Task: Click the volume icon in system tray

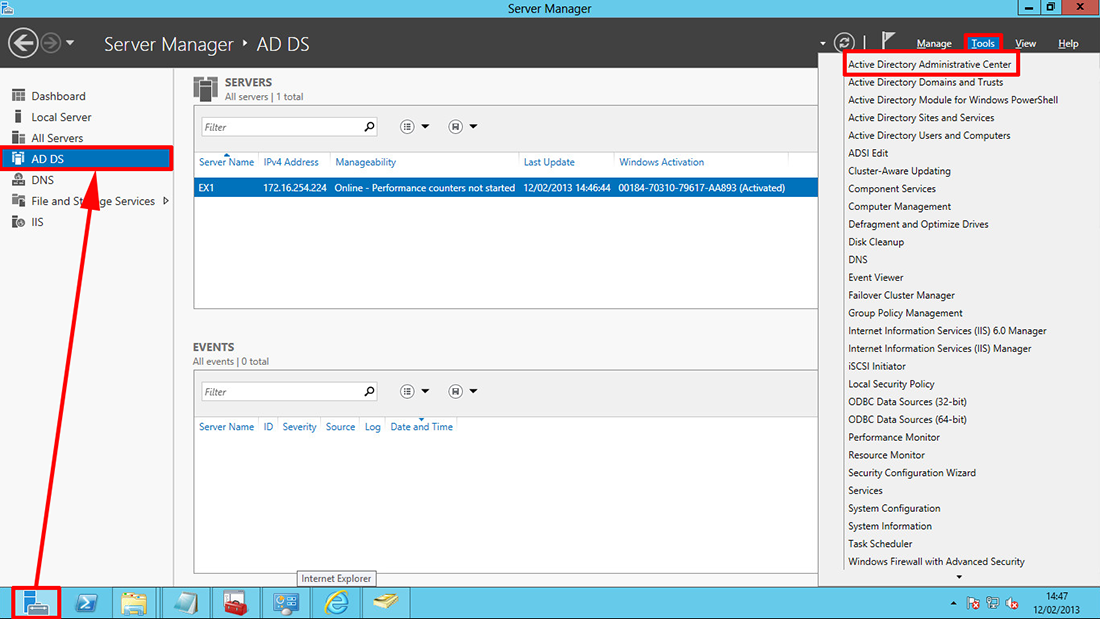Action: pos(1011,603)
